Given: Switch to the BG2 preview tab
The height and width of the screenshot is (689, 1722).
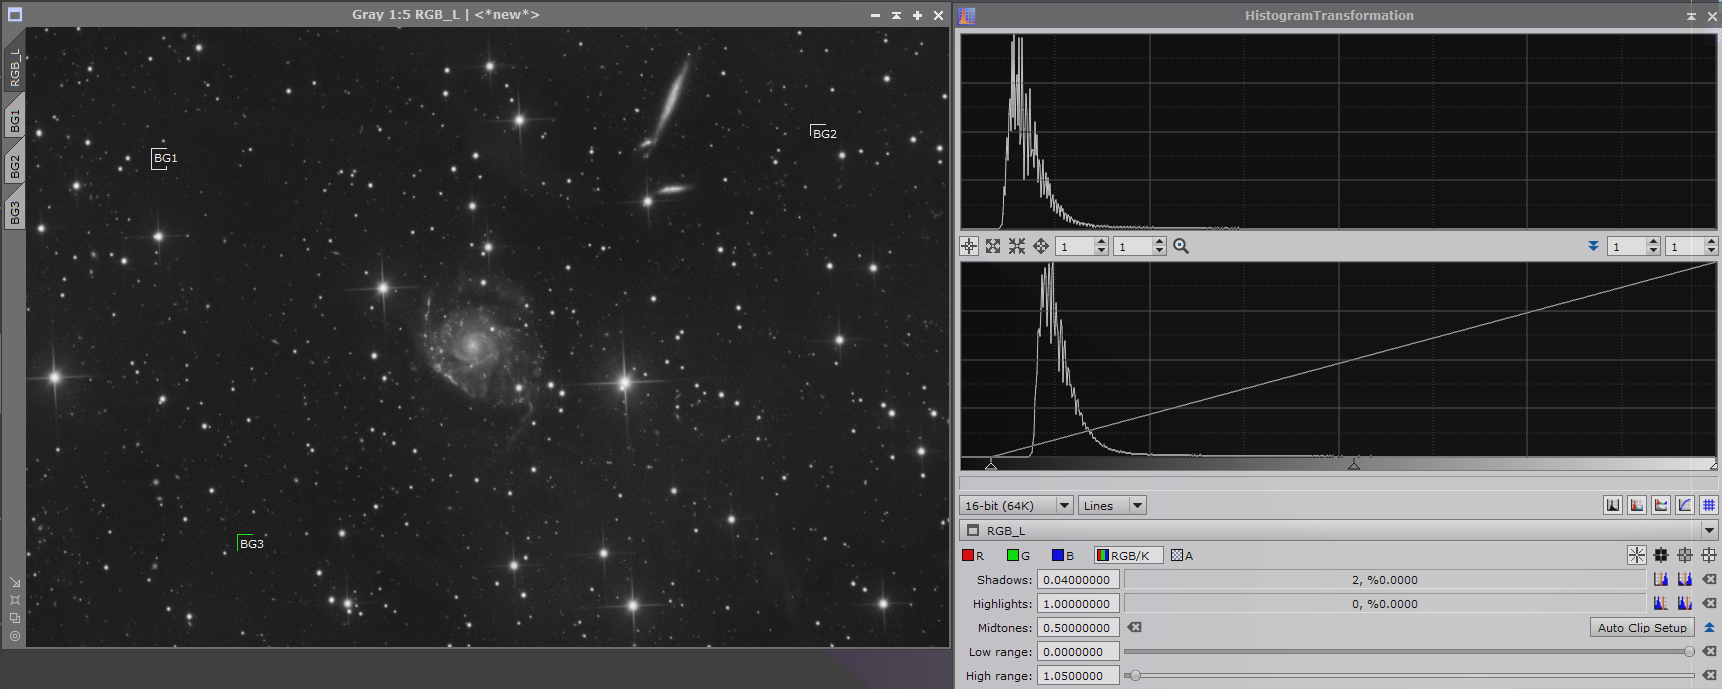Looking at the screenshot, I should (x=15, y=166).
